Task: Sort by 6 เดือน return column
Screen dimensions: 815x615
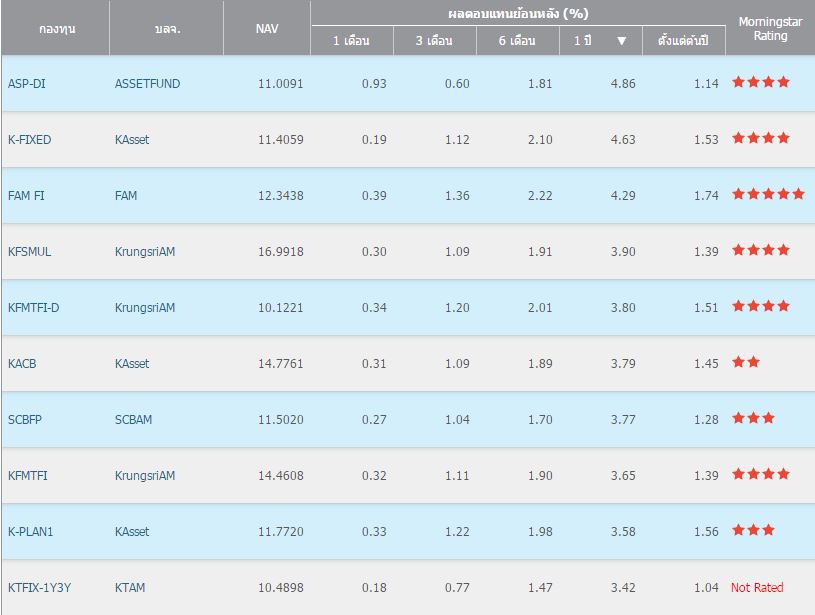Action: coord(517,41)
